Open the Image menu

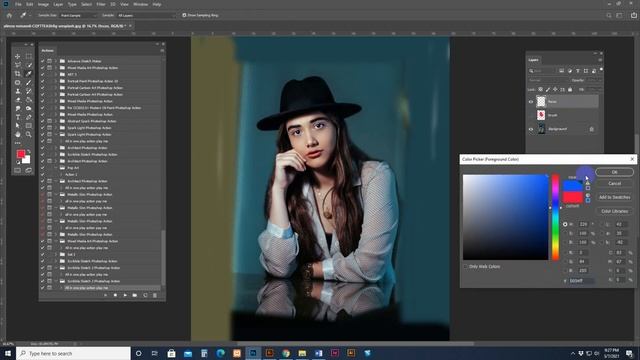coord(43,4)
